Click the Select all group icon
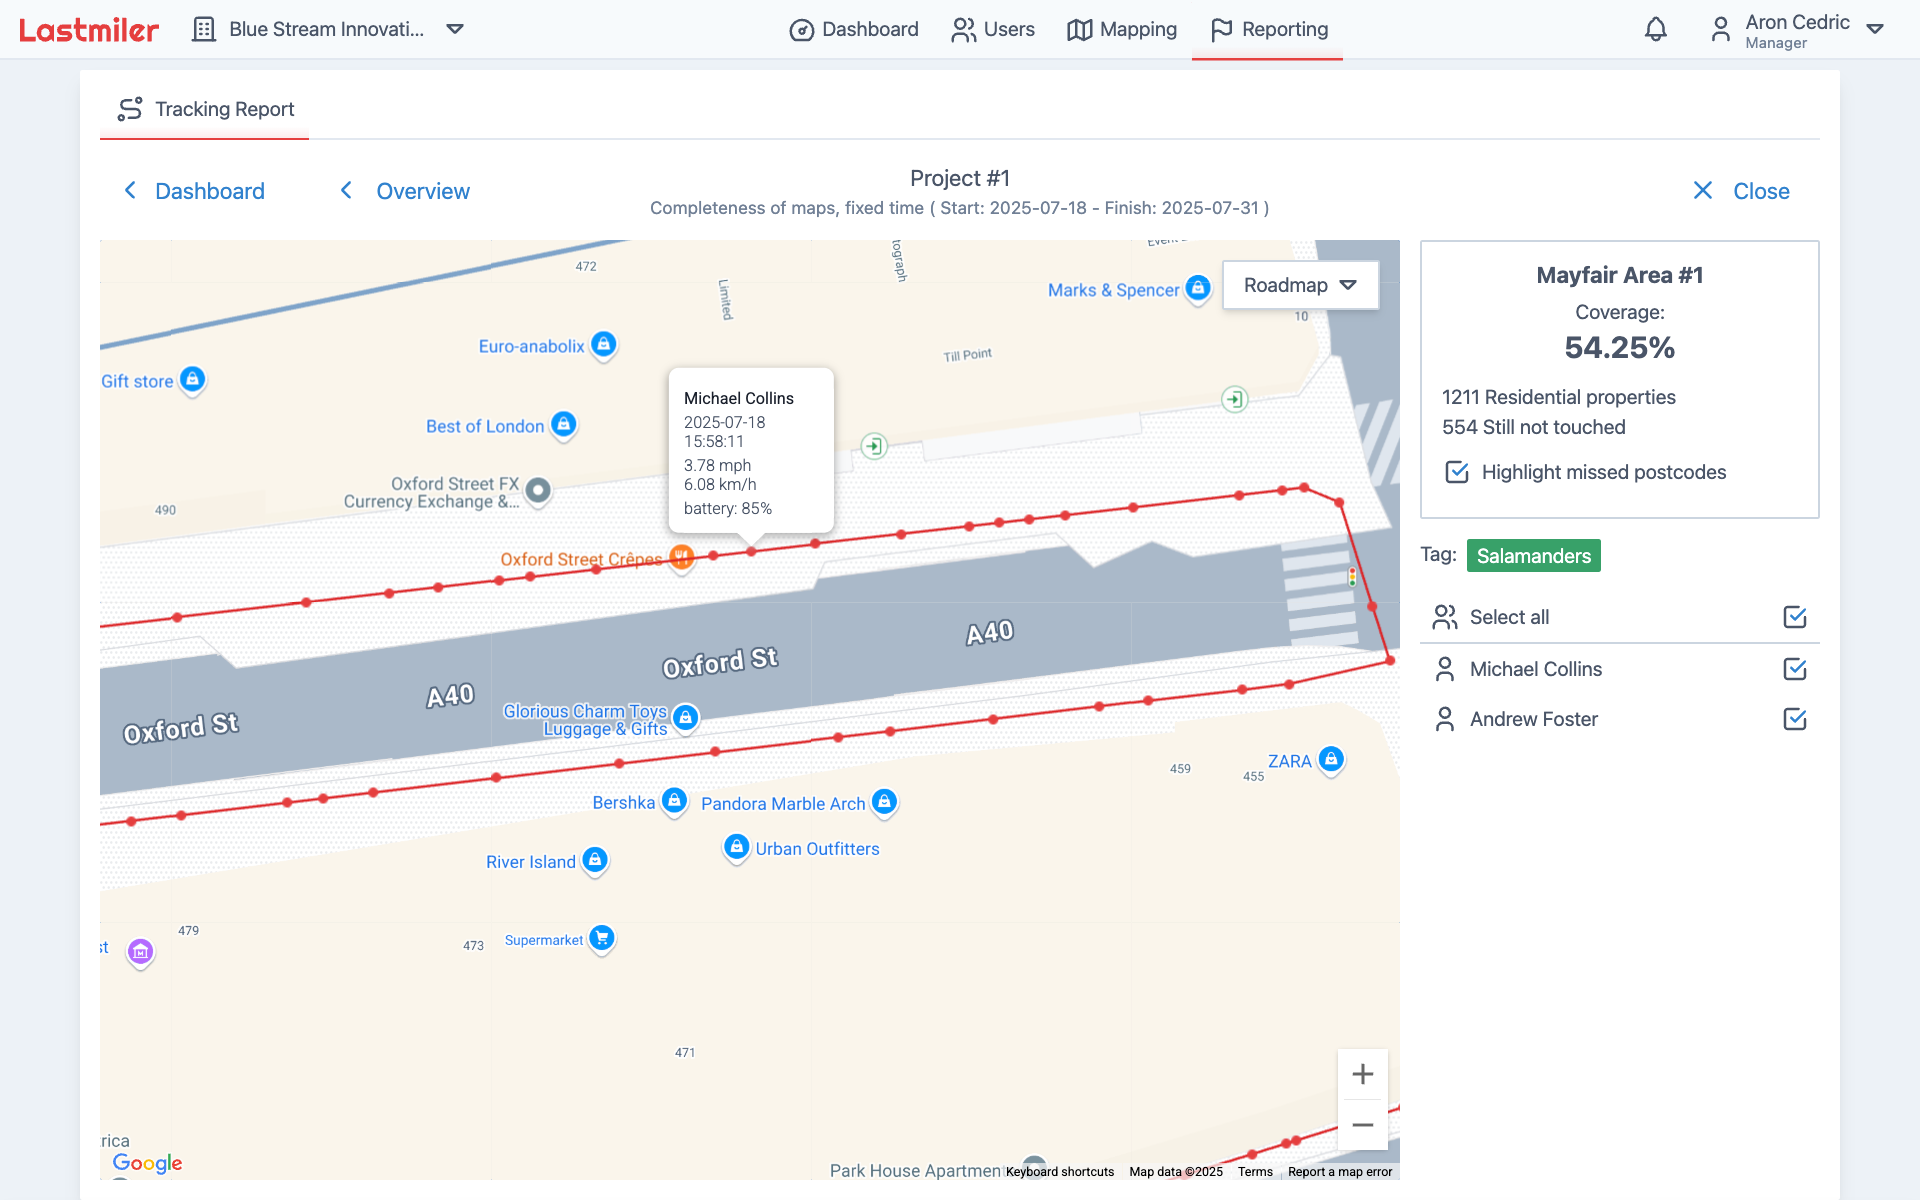Image resolution: width=1920 pixels, height=1200 pixels. [1445, 617]
